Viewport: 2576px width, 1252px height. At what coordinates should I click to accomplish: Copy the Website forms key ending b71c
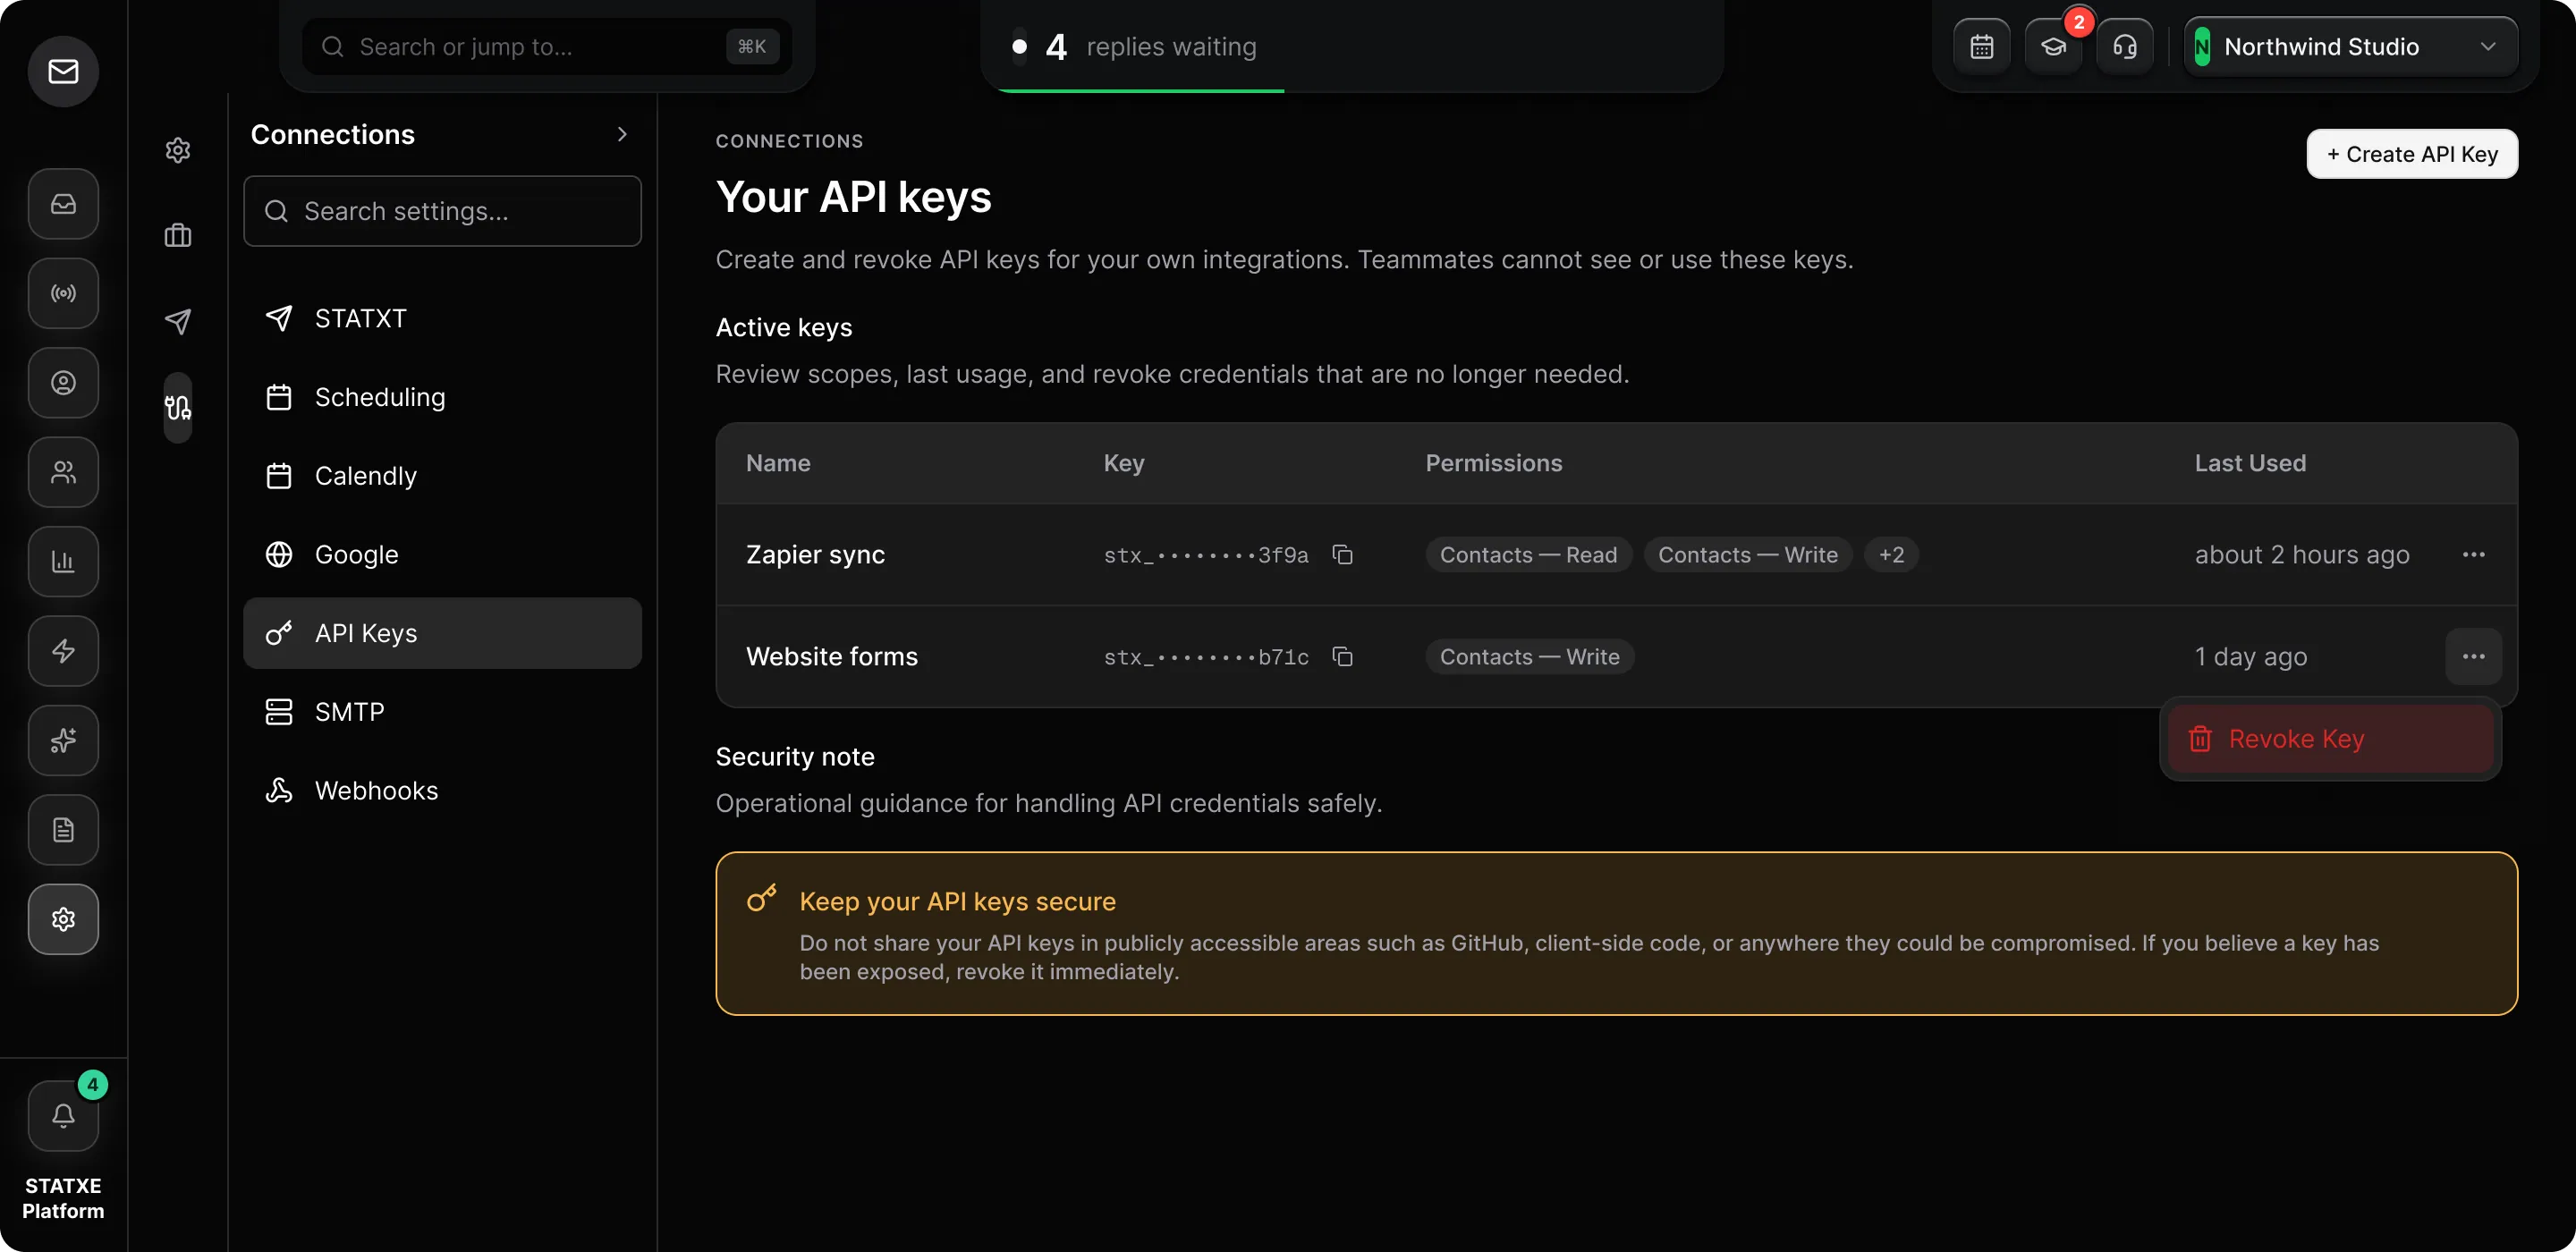(1342, 656)
